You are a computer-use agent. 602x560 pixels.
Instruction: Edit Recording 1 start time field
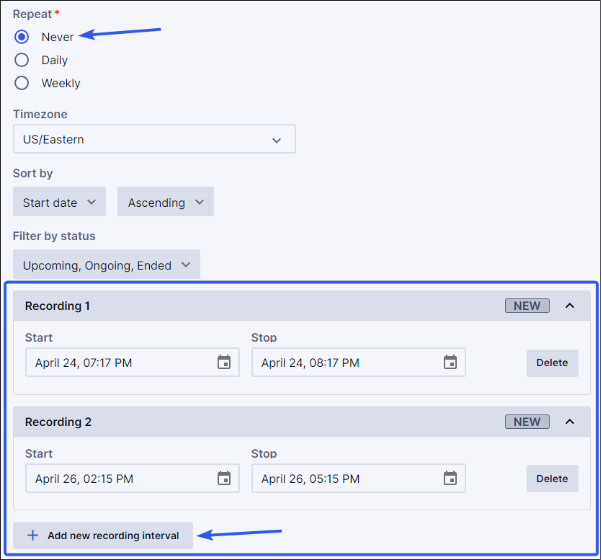[x=120, y=363]
